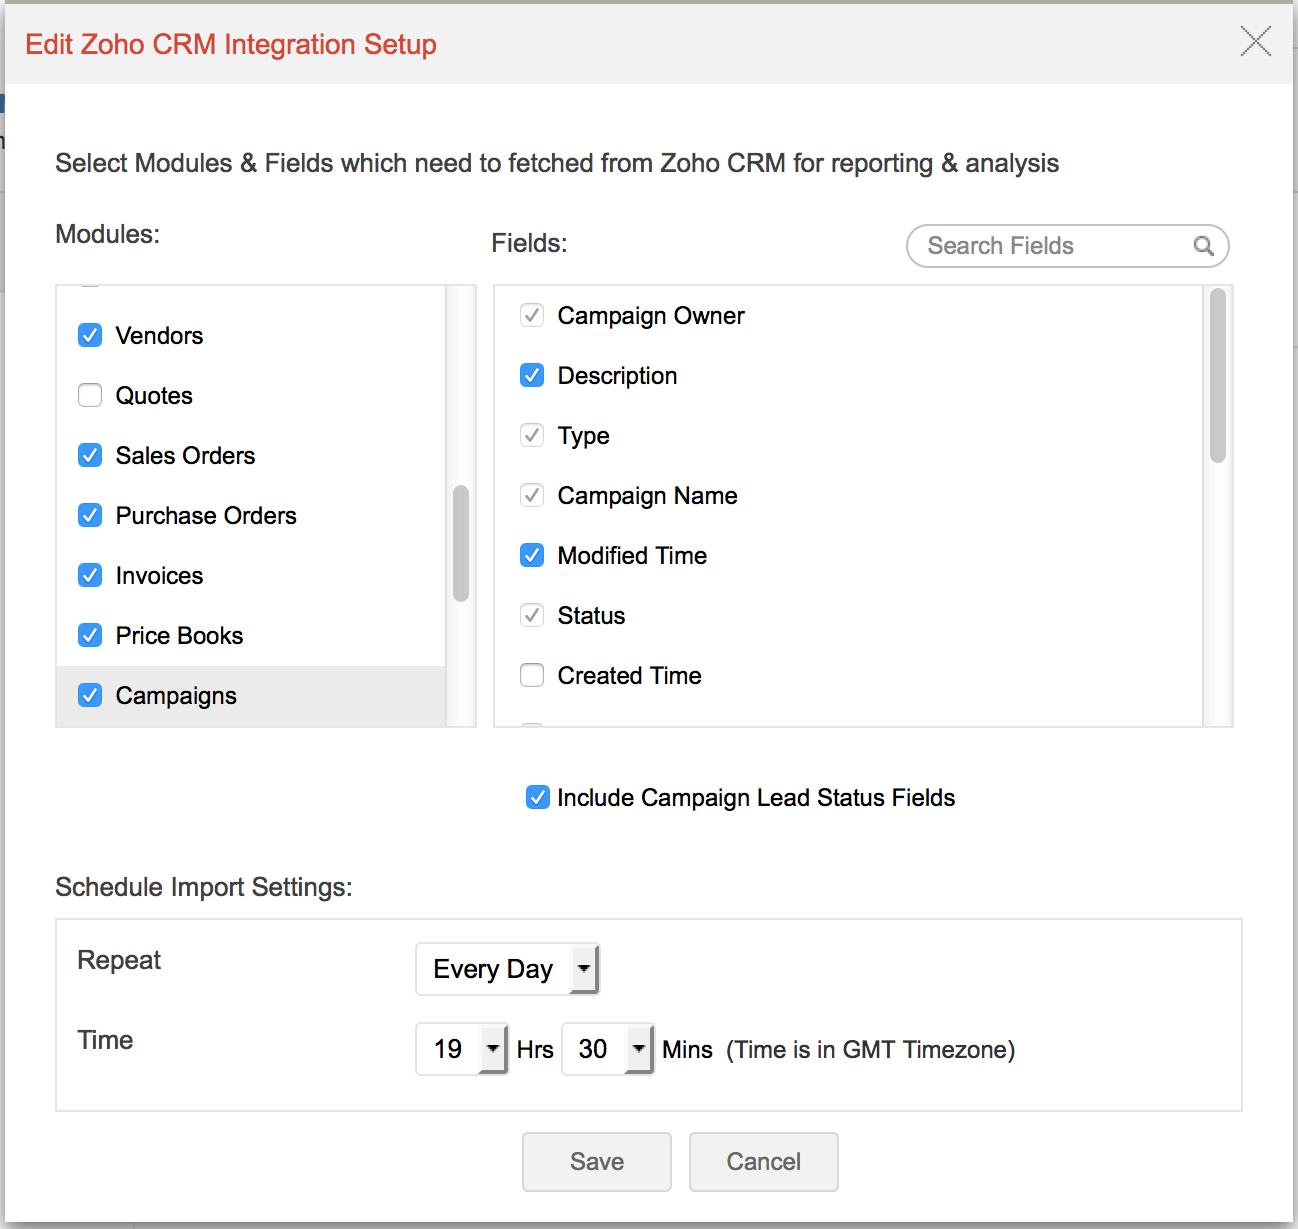Click the Fields list scrollbar thumb
The height and width of the screenshot is (1229, 1298).
1217,375
